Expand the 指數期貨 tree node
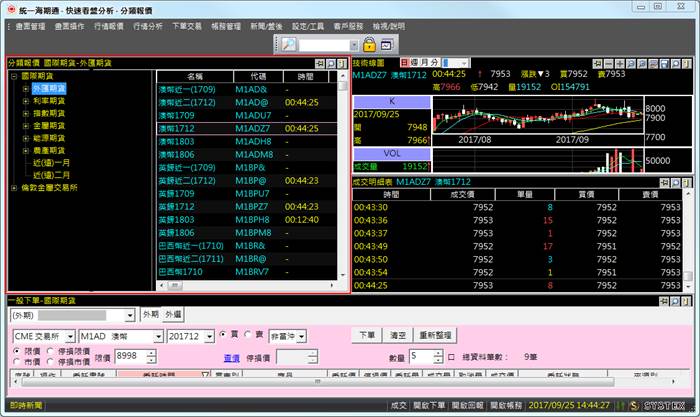Screen dimensions: 700x417 (26, 113)
